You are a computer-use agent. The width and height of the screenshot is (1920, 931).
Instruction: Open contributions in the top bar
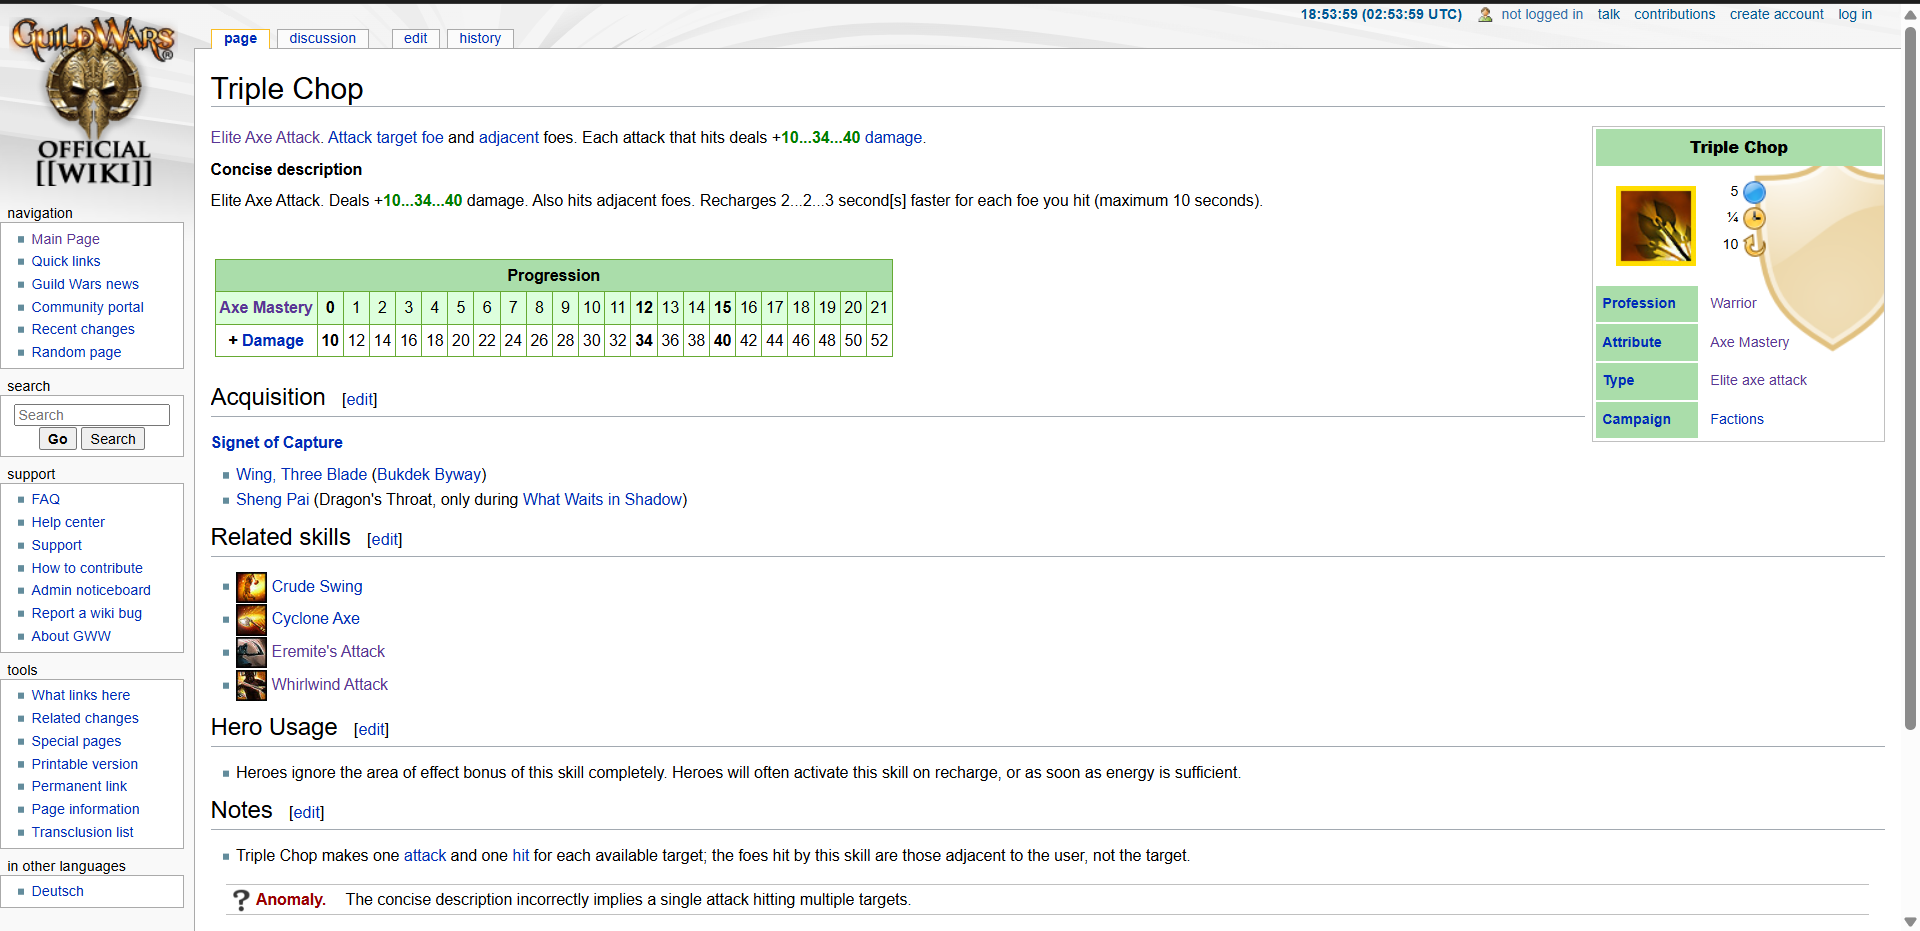[x=1674, y=14]
